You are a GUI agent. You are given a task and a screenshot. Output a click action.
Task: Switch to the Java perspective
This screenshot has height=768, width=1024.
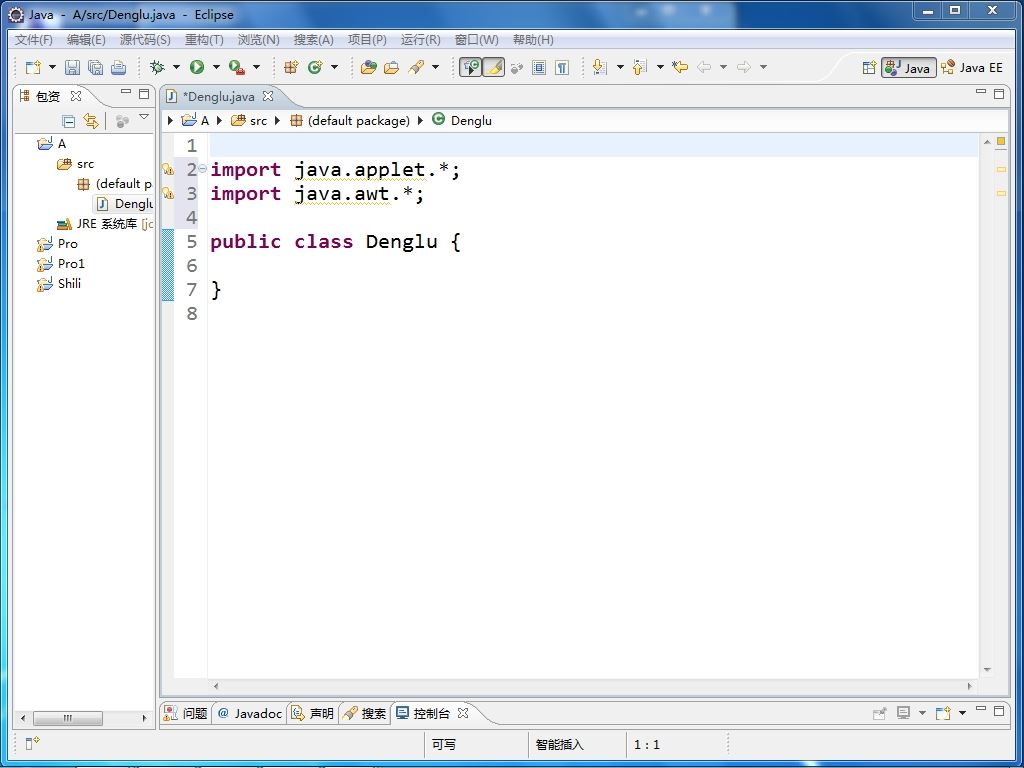point(908,67)
